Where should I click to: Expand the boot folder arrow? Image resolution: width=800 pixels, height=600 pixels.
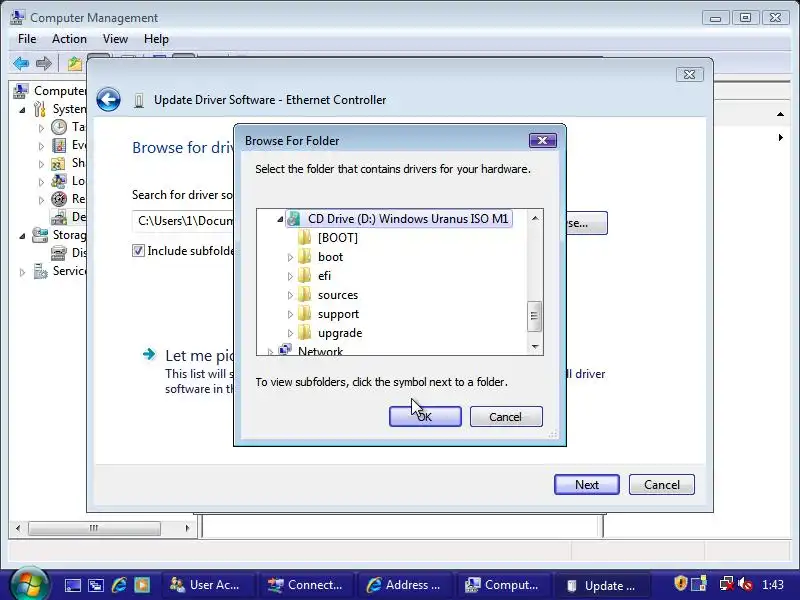[x=290, y=257]
